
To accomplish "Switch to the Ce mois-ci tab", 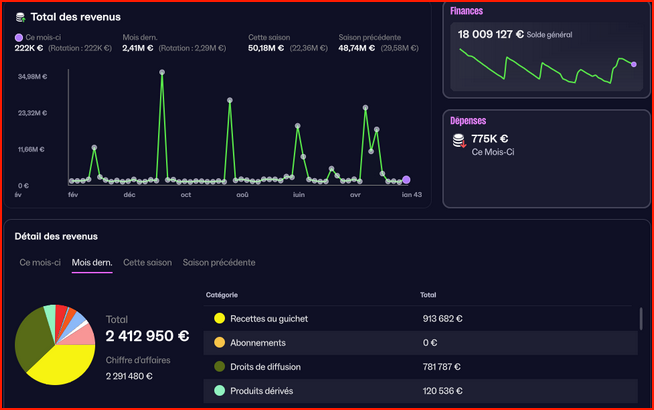I will 39,262.
